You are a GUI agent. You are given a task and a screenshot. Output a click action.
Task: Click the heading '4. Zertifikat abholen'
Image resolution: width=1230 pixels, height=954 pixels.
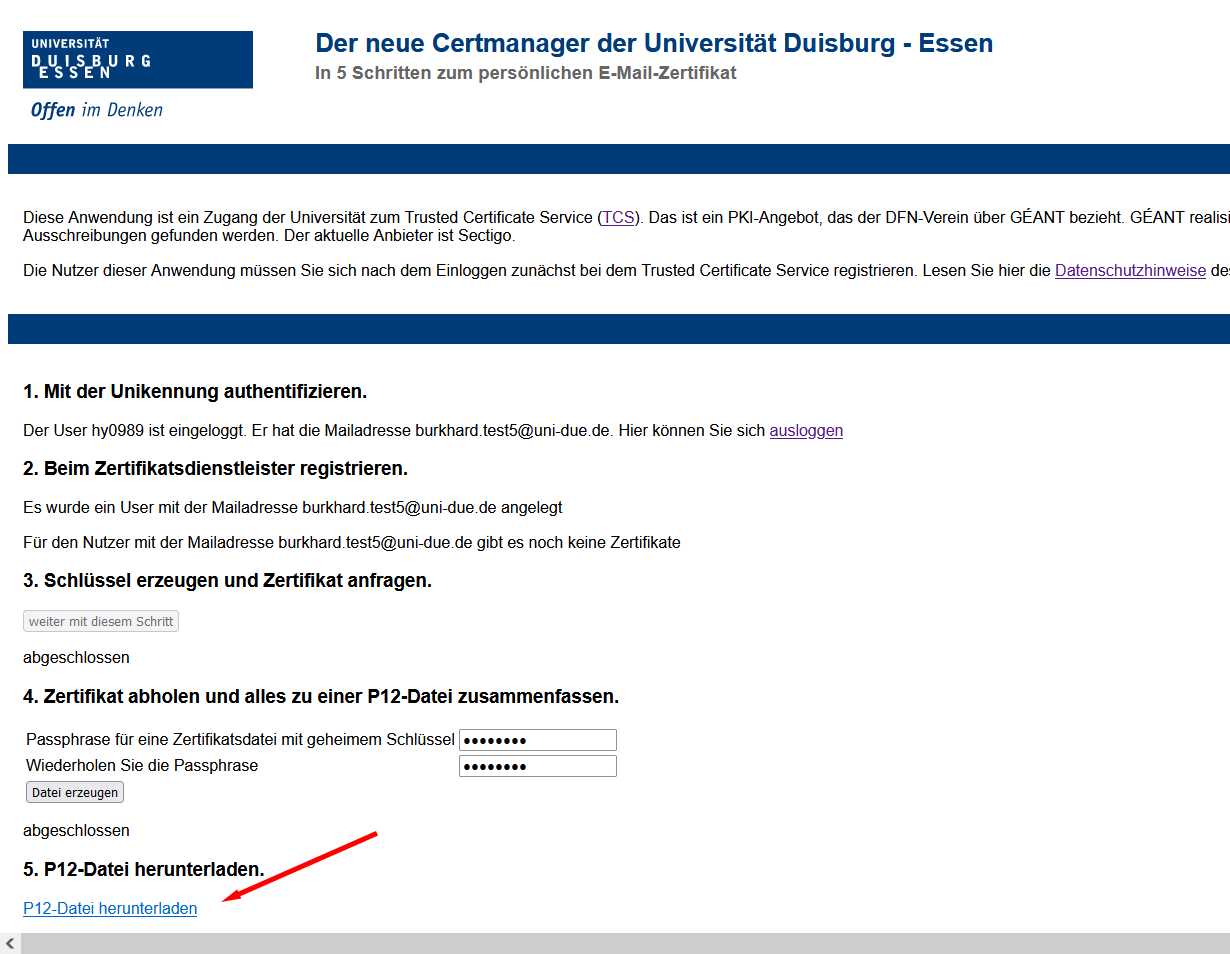[x=320, y=697]
